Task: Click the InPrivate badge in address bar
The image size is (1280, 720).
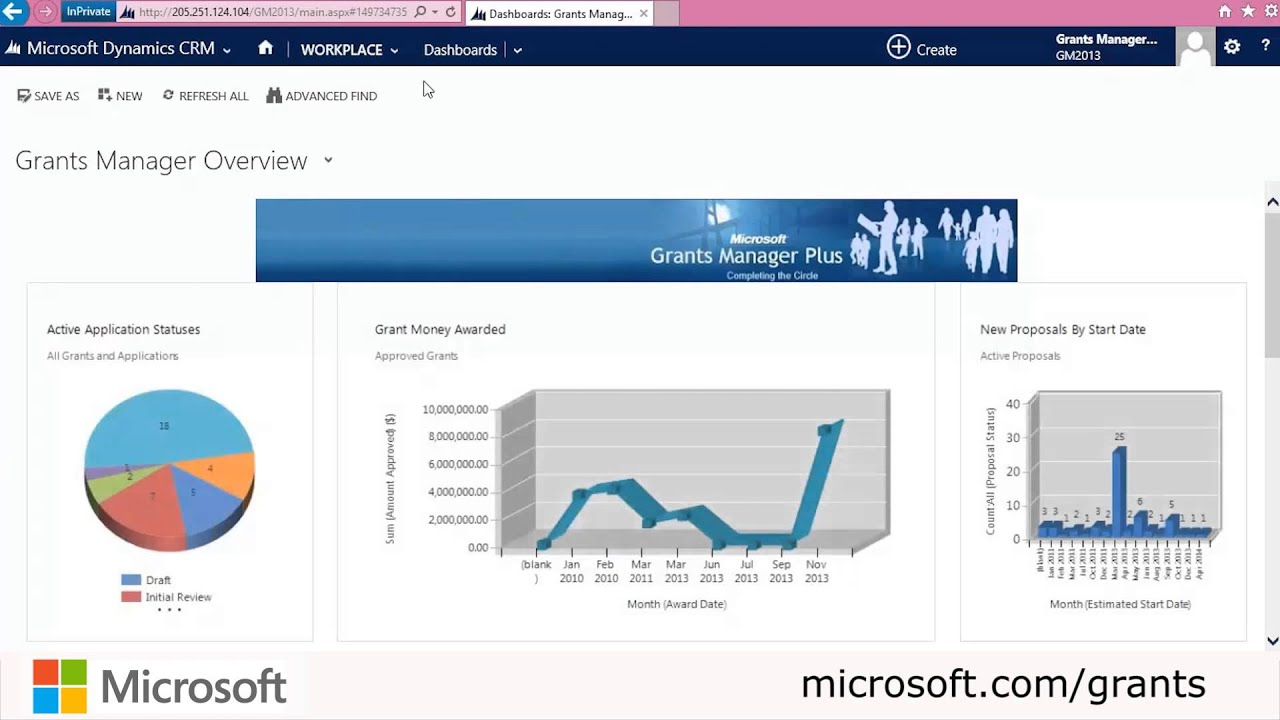Action: point(88,12)
